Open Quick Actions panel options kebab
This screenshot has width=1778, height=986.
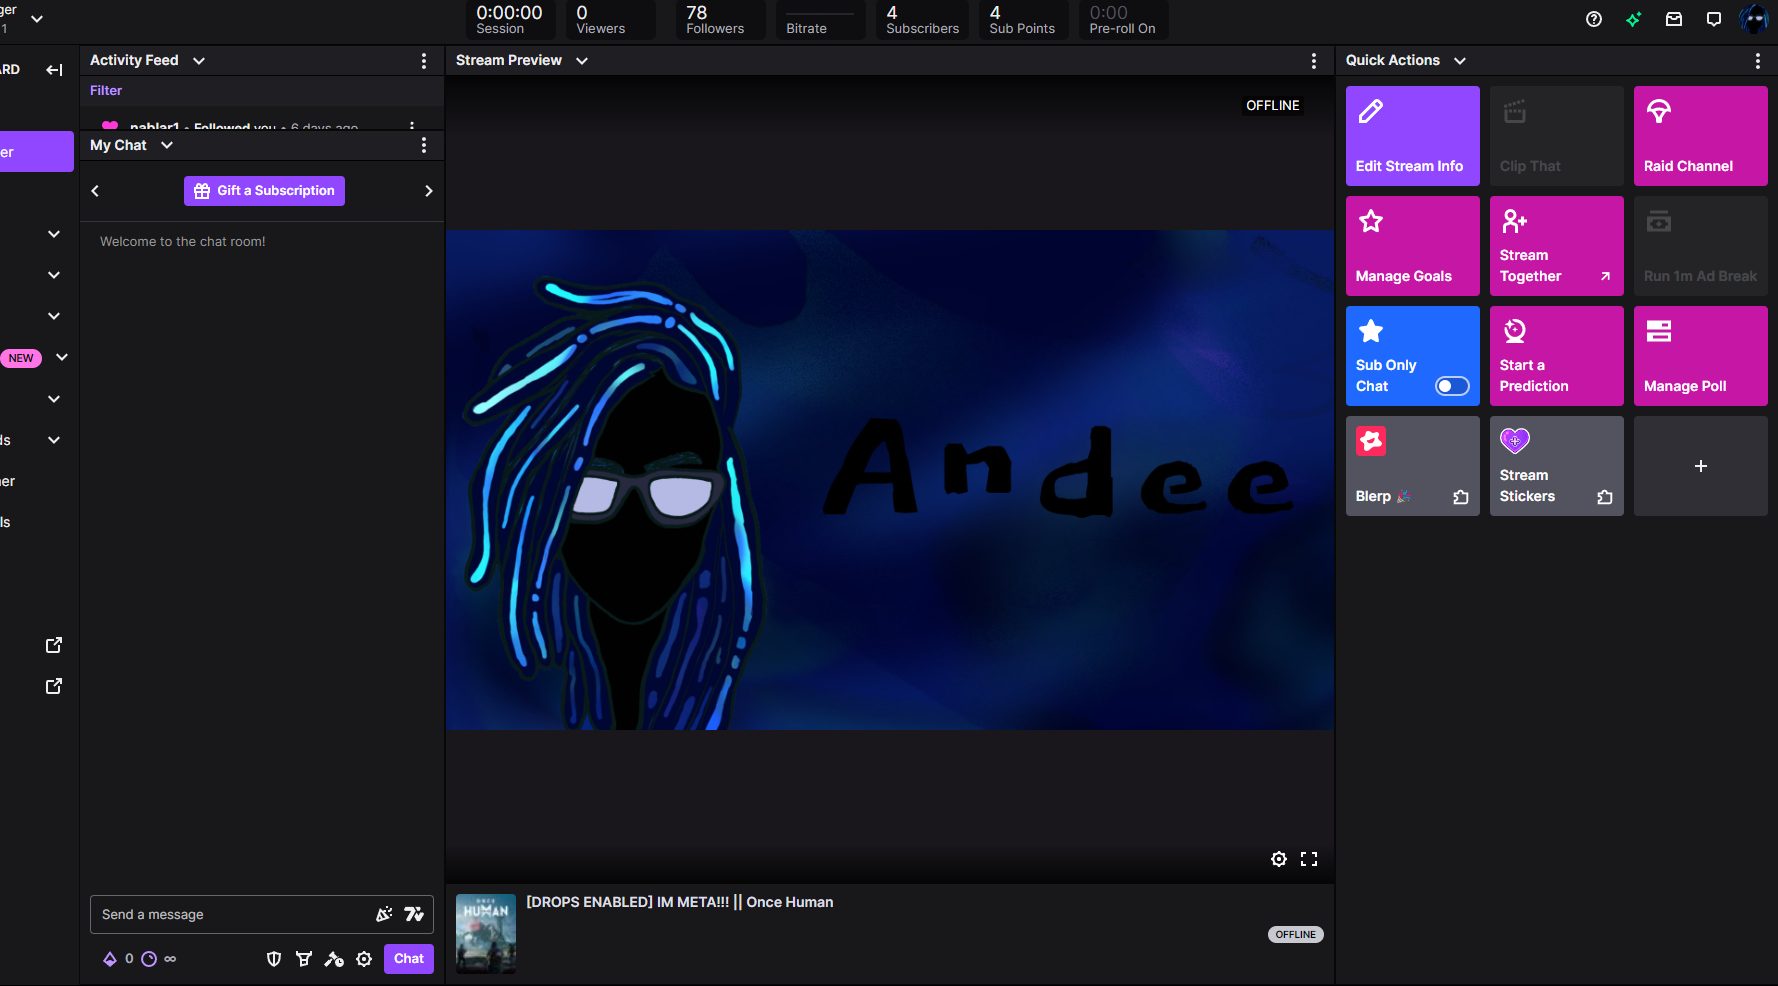(x=1758, y=61)
